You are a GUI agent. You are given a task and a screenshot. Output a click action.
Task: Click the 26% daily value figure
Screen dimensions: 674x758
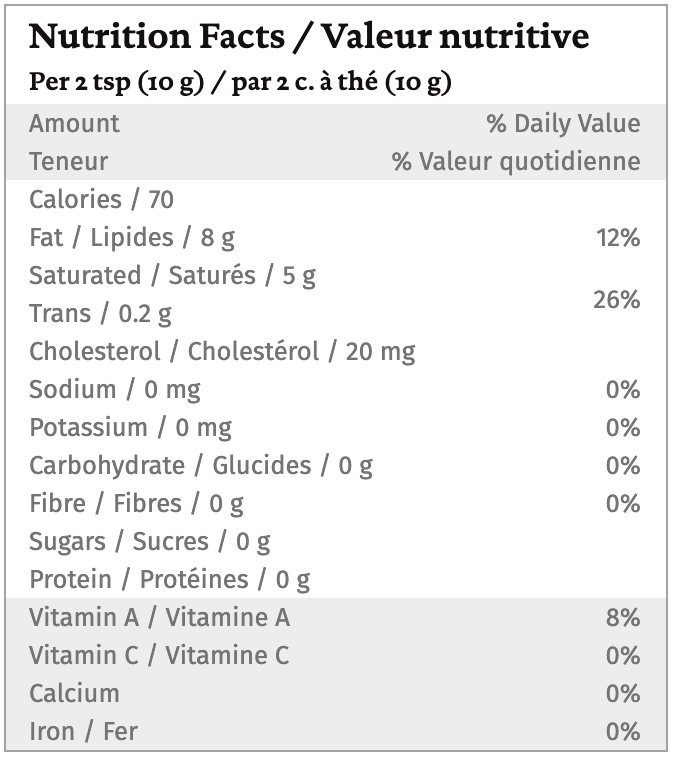click(616, 299)
